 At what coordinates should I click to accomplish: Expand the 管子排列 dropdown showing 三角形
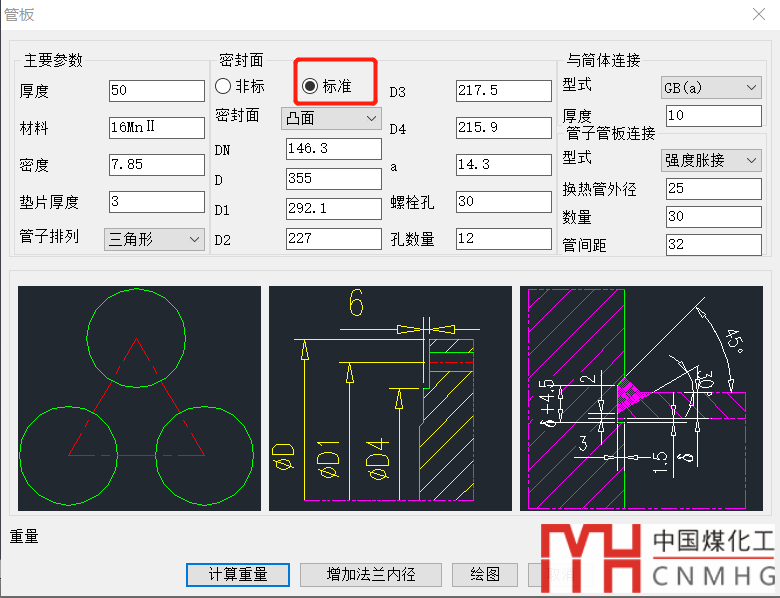tap(154, 239)
